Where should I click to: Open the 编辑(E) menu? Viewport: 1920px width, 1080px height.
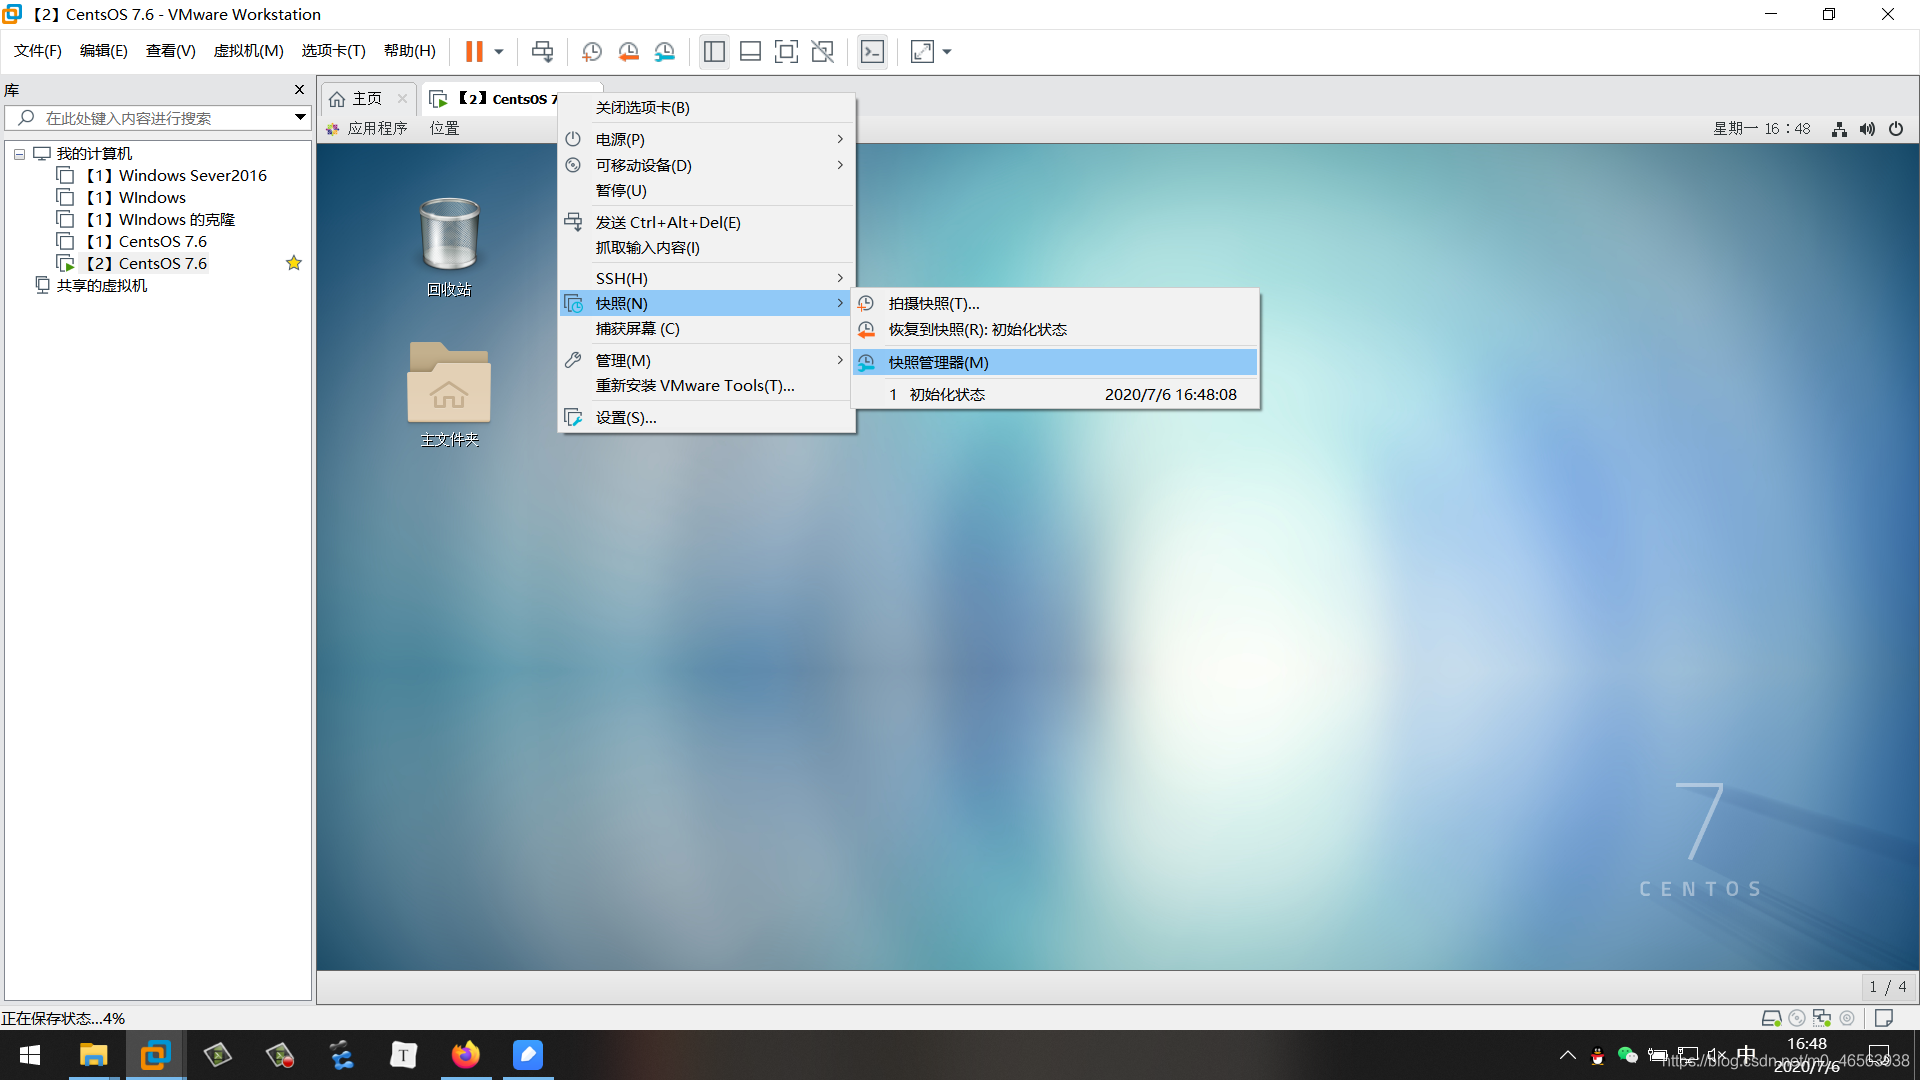[x=104, y=51]
